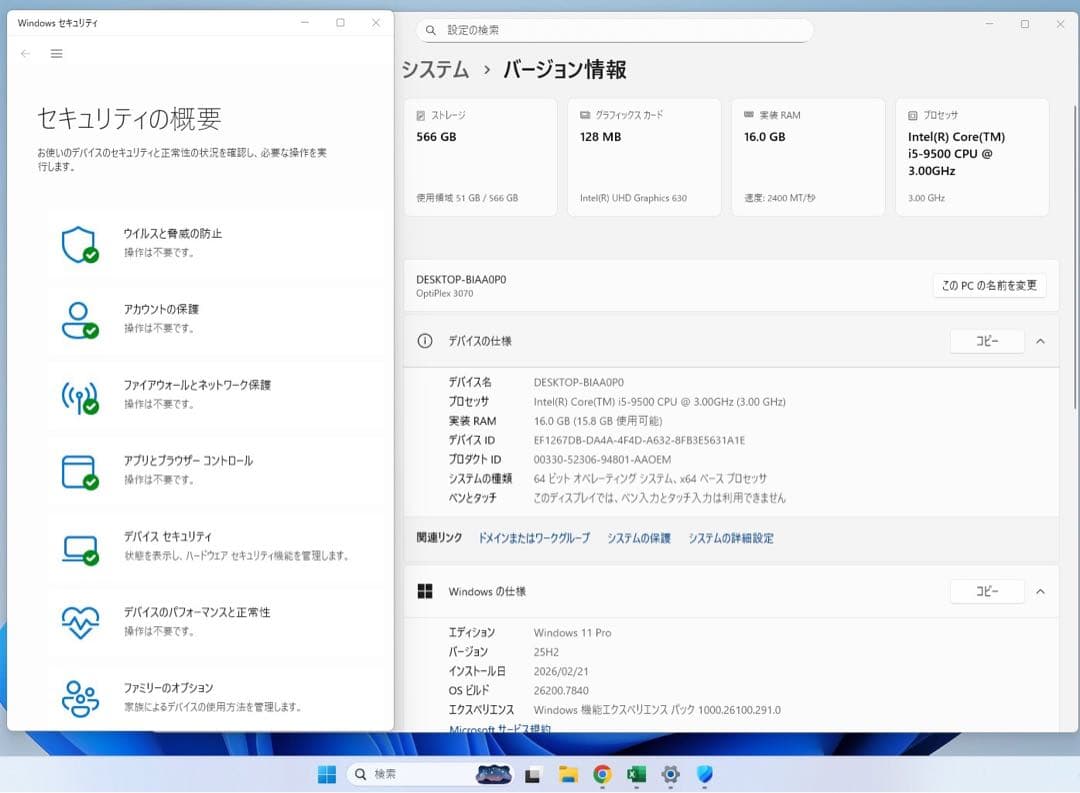Click the Windows logo beside Windows の仕様
1080x793 pixels.
(x=425, y=591)
